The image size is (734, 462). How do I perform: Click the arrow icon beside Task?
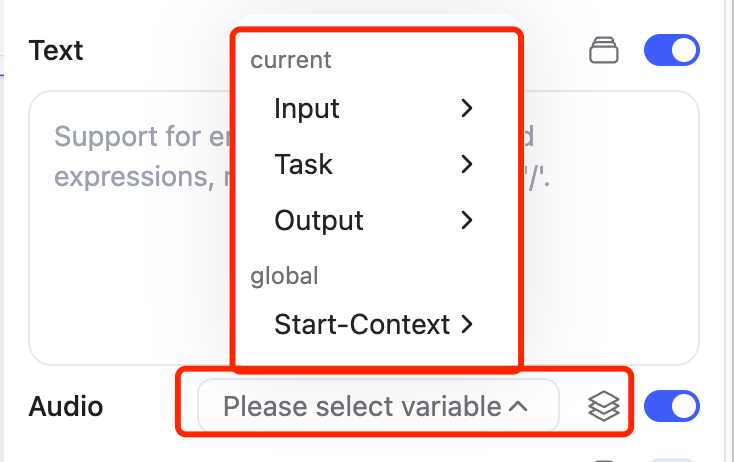[467, 164]
